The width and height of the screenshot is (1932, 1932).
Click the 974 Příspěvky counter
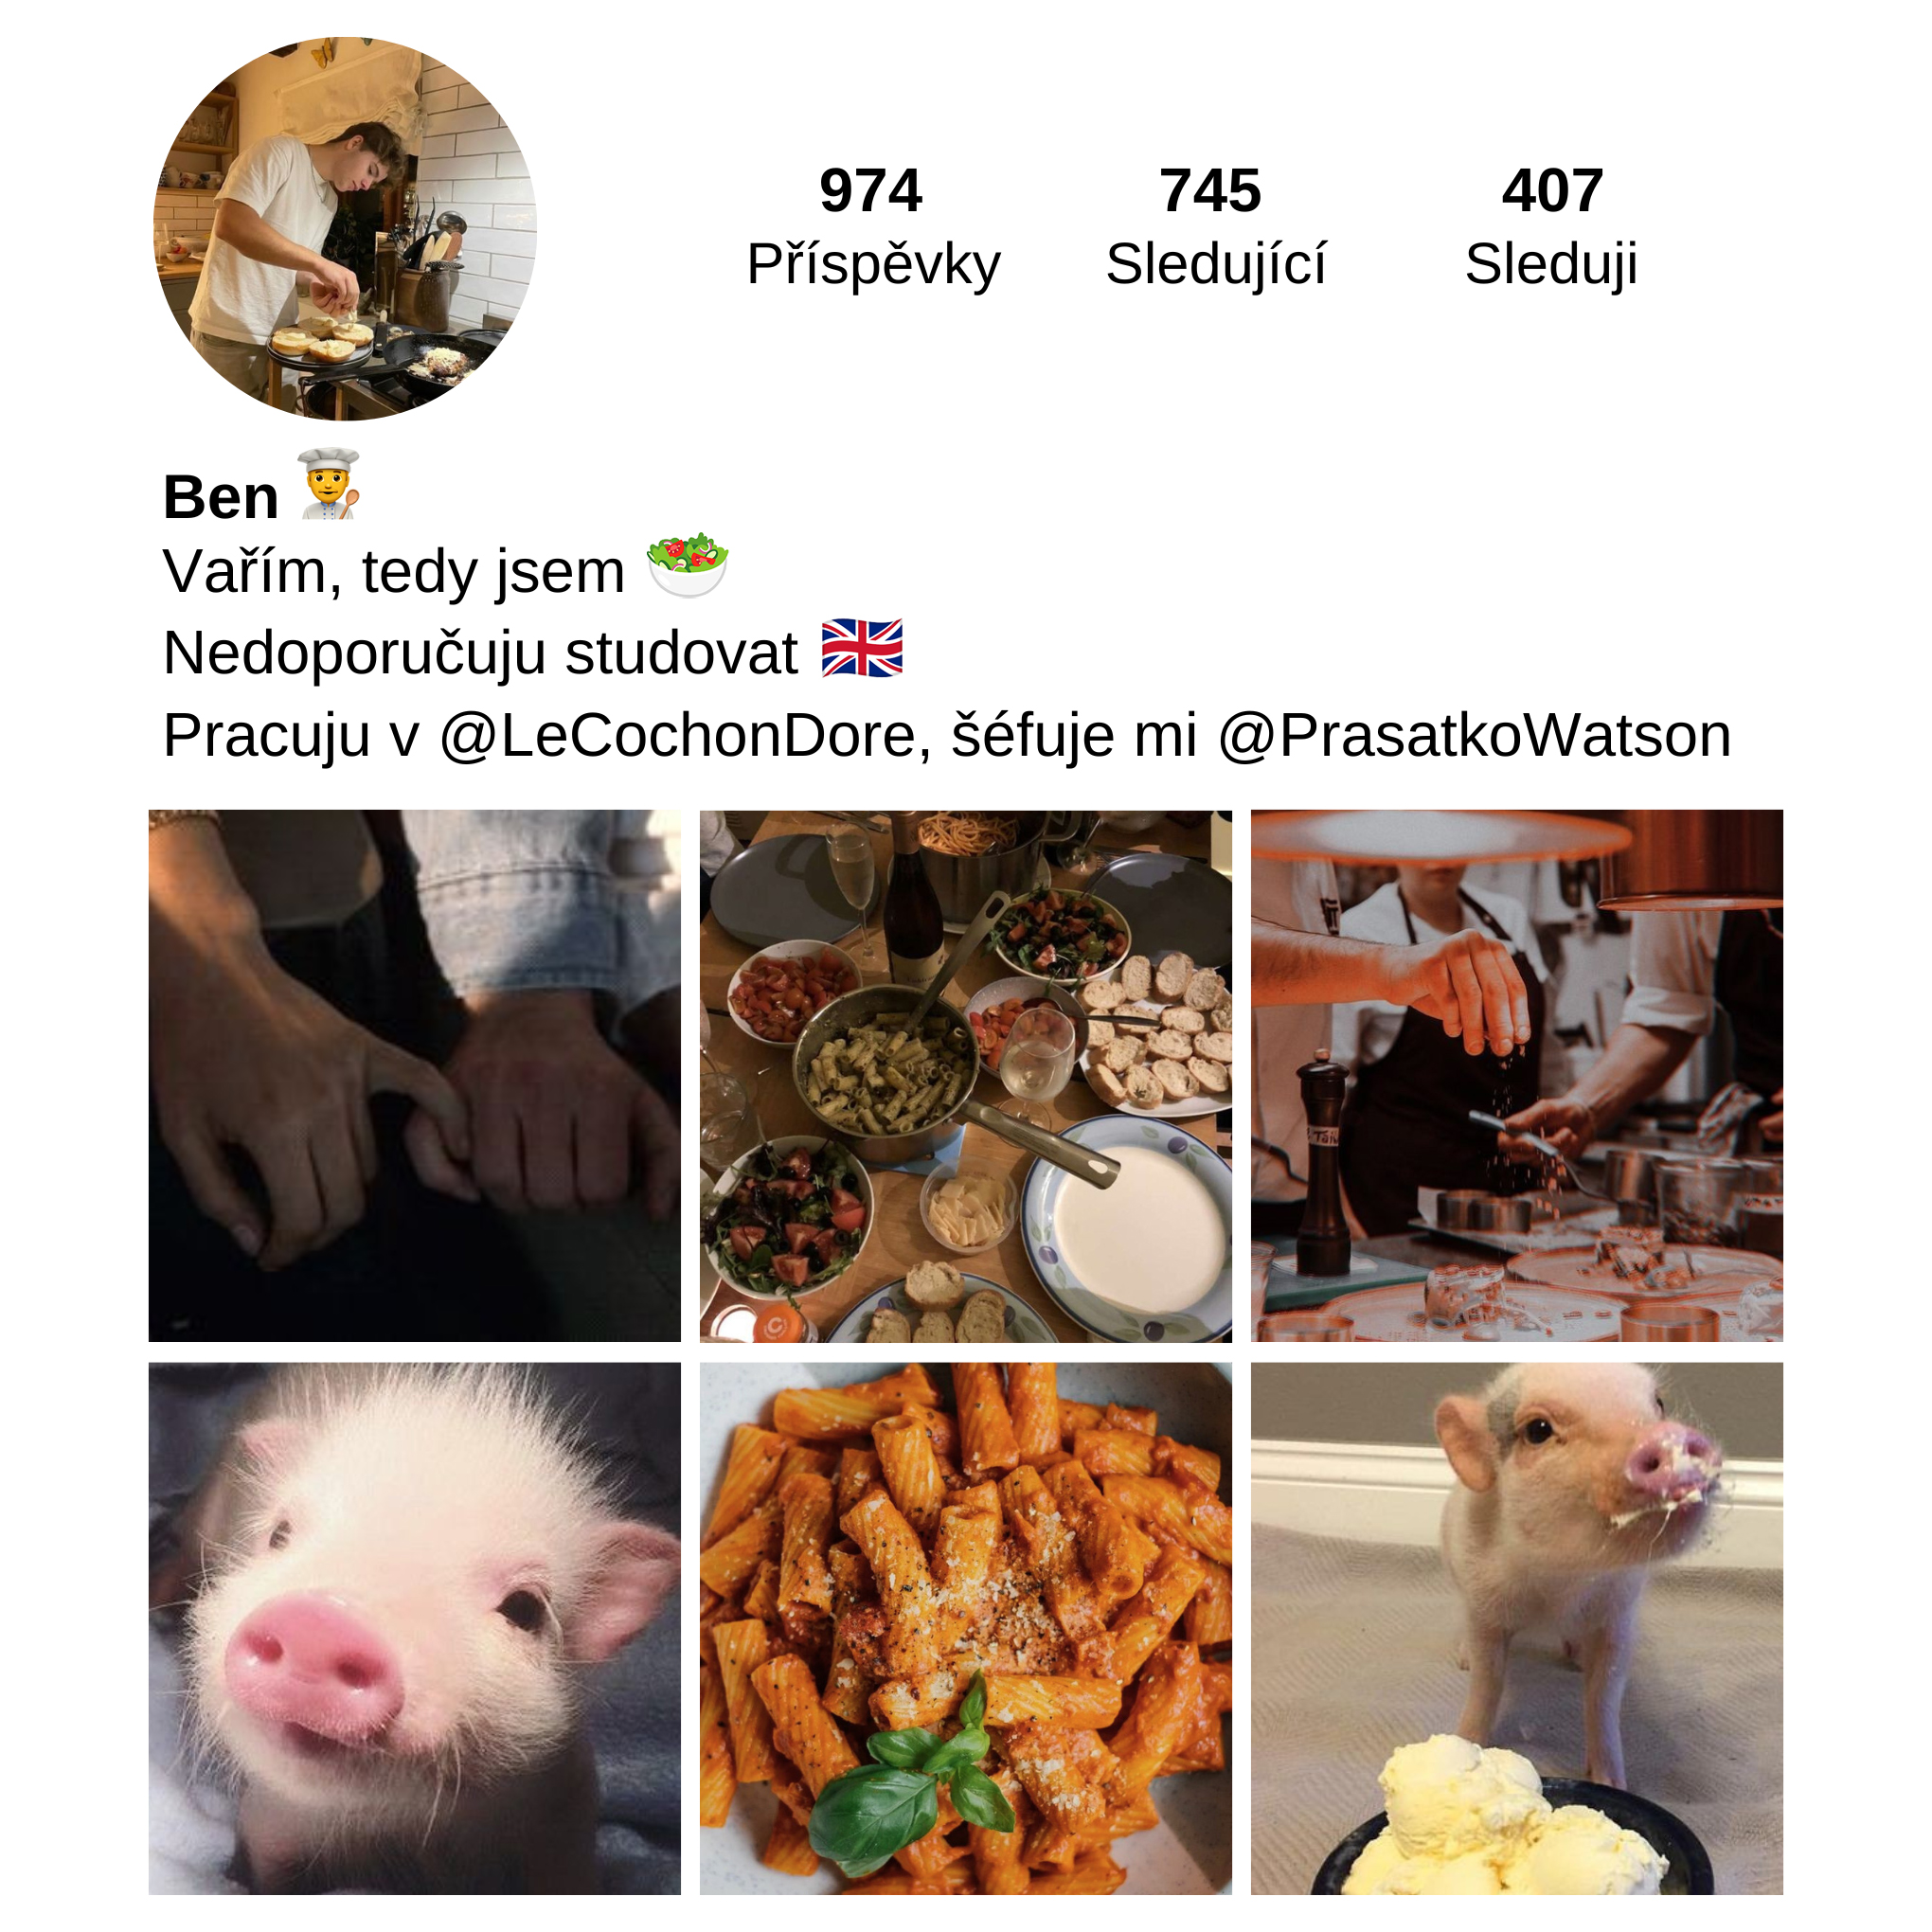tap(873, 227)
